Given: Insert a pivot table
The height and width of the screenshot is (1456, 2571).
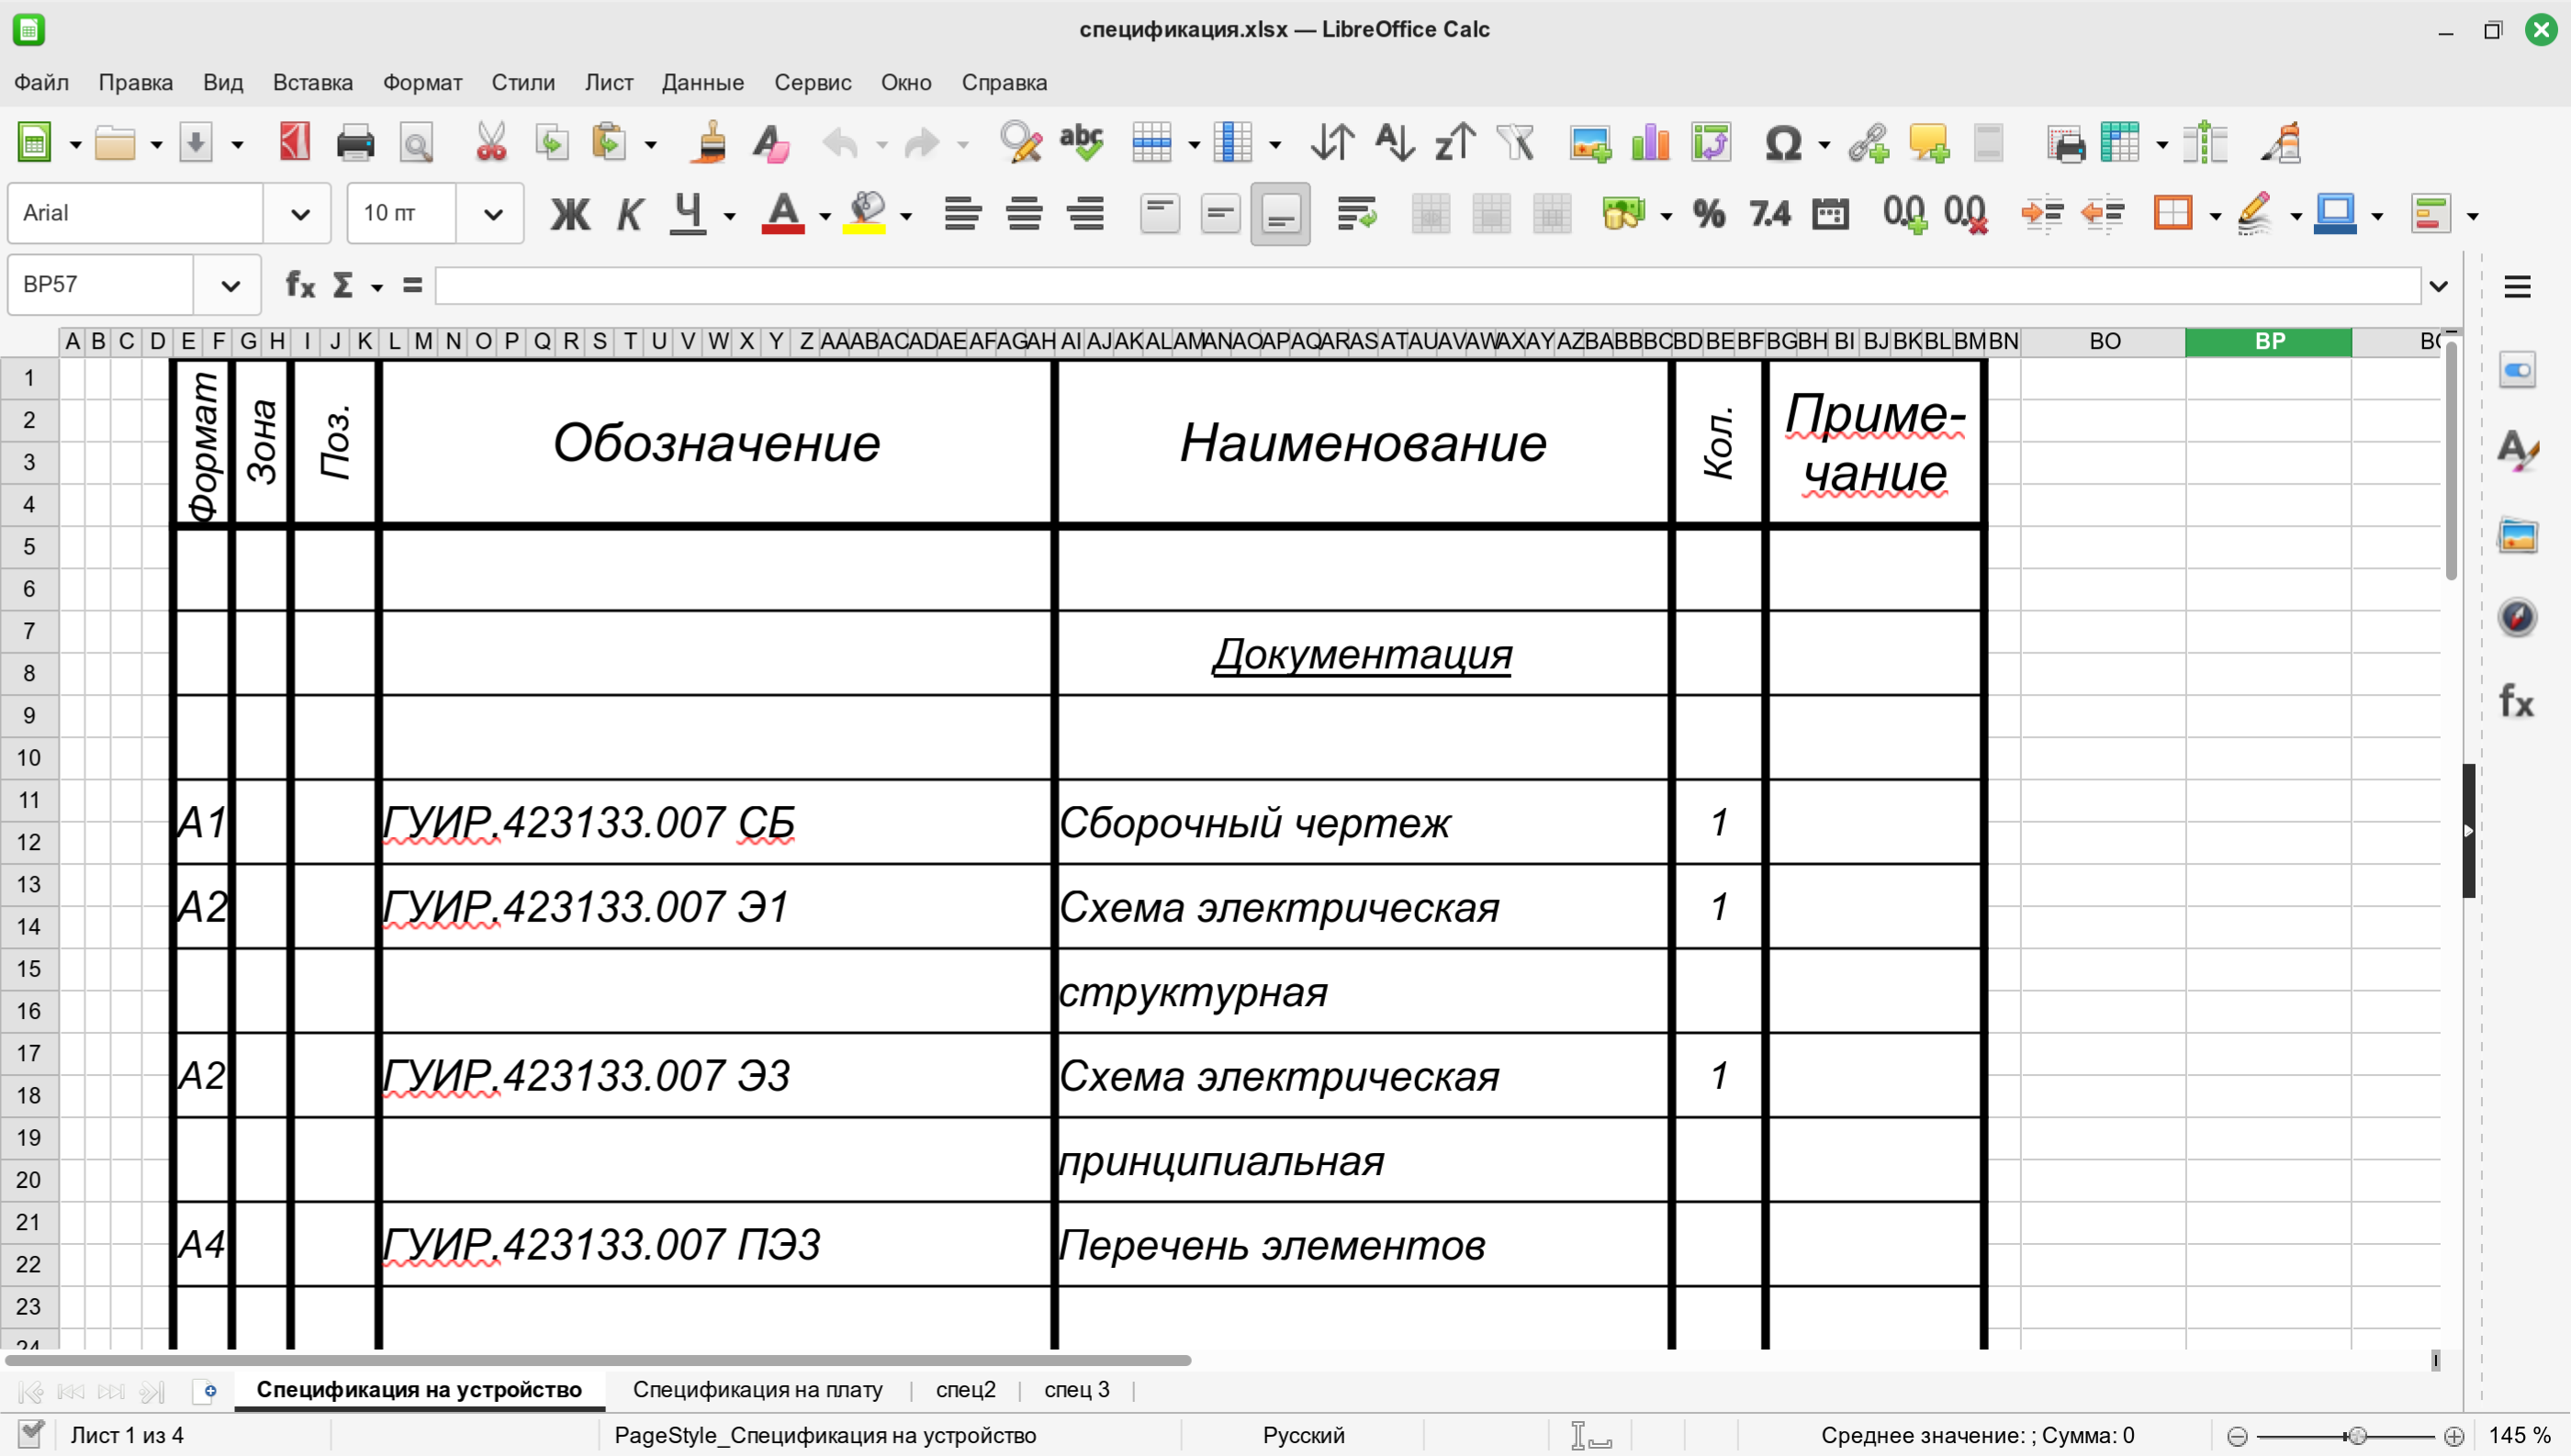Looking at the screenshot, I should [x=1711, y=143].
